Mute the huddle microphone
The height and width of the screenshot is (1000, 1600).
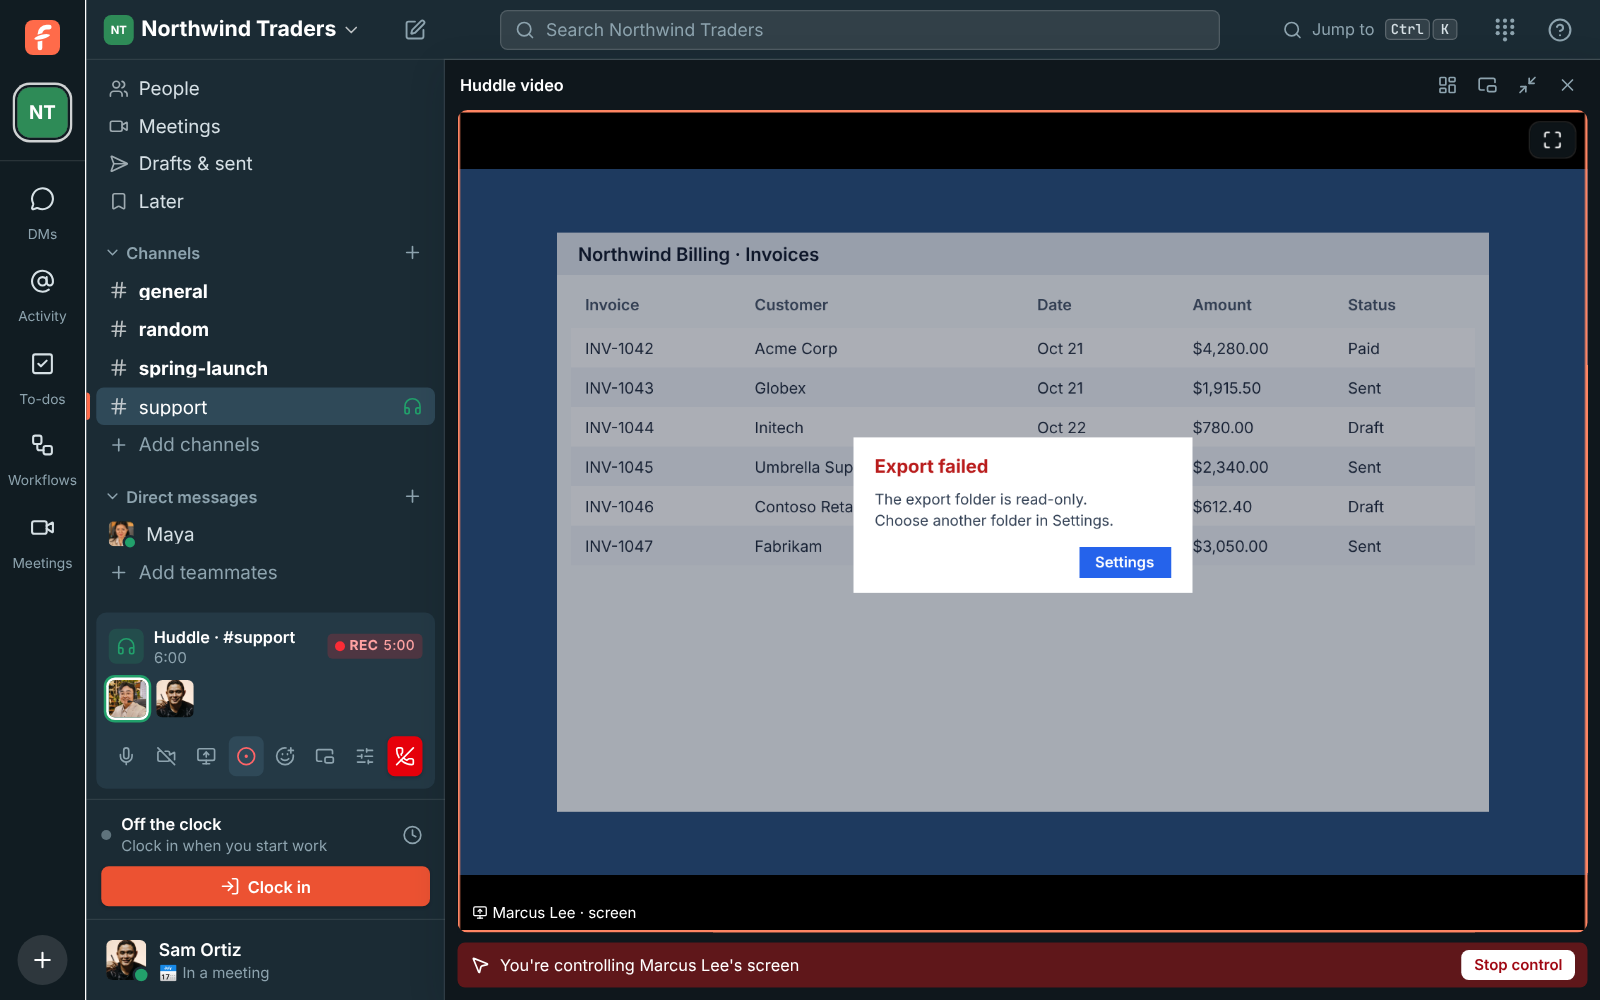126,756
